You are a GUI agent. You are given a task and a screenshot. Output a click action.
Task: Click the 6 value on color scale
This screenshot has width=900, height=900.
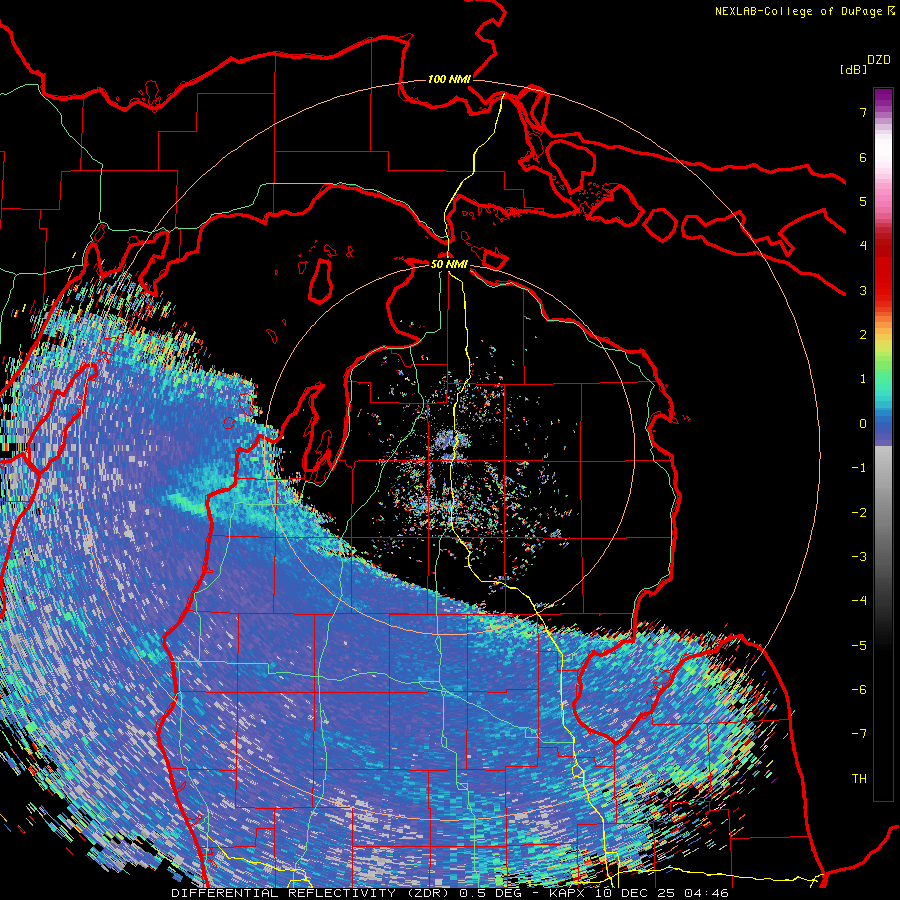coord(863,157)
